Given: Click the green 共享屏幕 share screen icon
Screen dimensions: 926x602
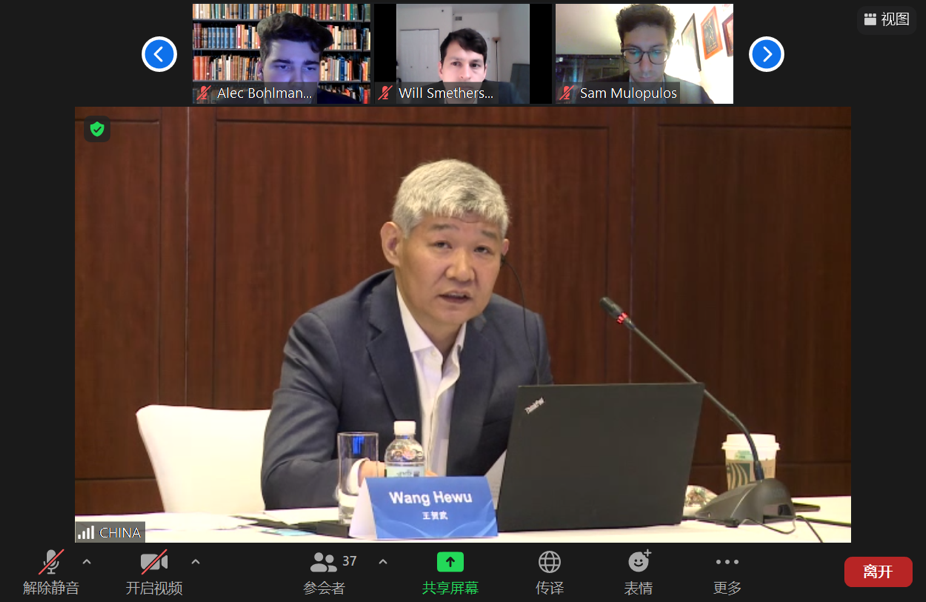Looking at the screenshot, I should click(450, 562).
